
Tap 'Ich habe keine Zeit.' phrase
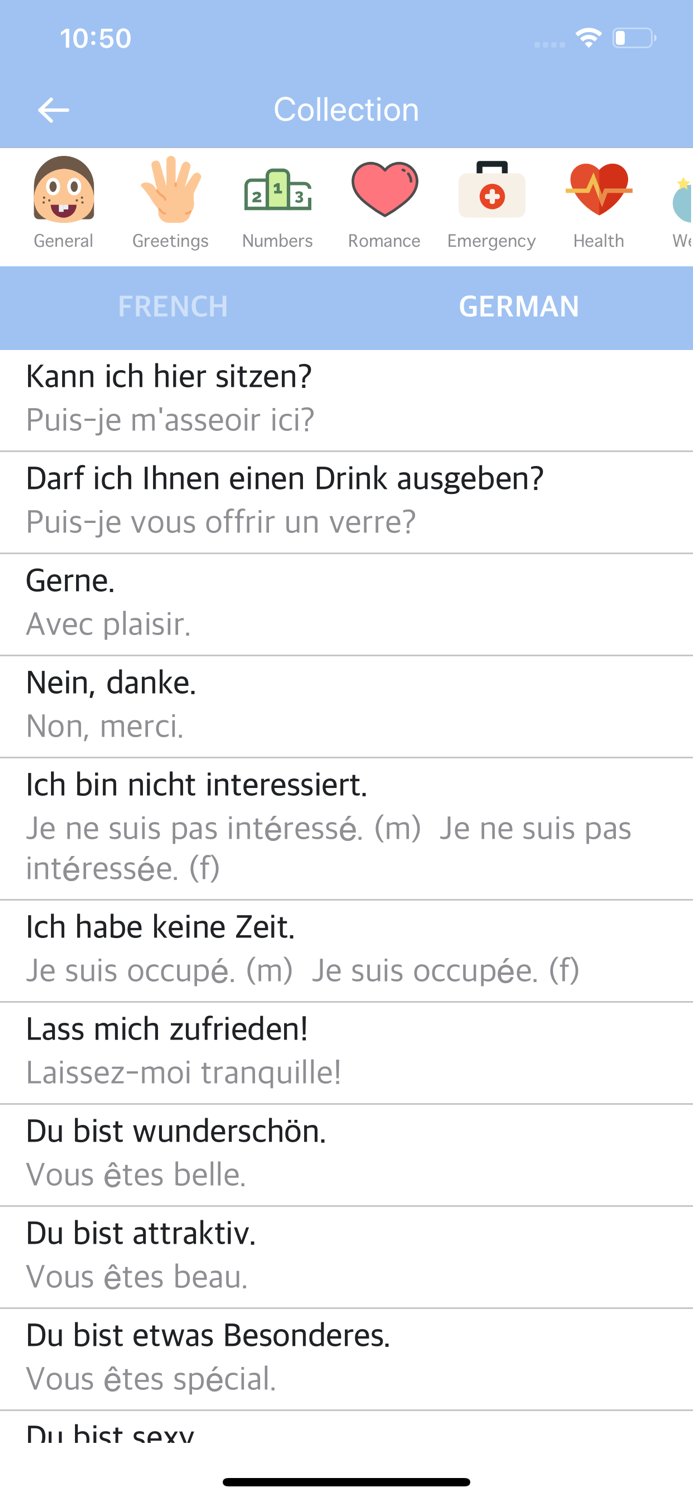tap(346, 948)
